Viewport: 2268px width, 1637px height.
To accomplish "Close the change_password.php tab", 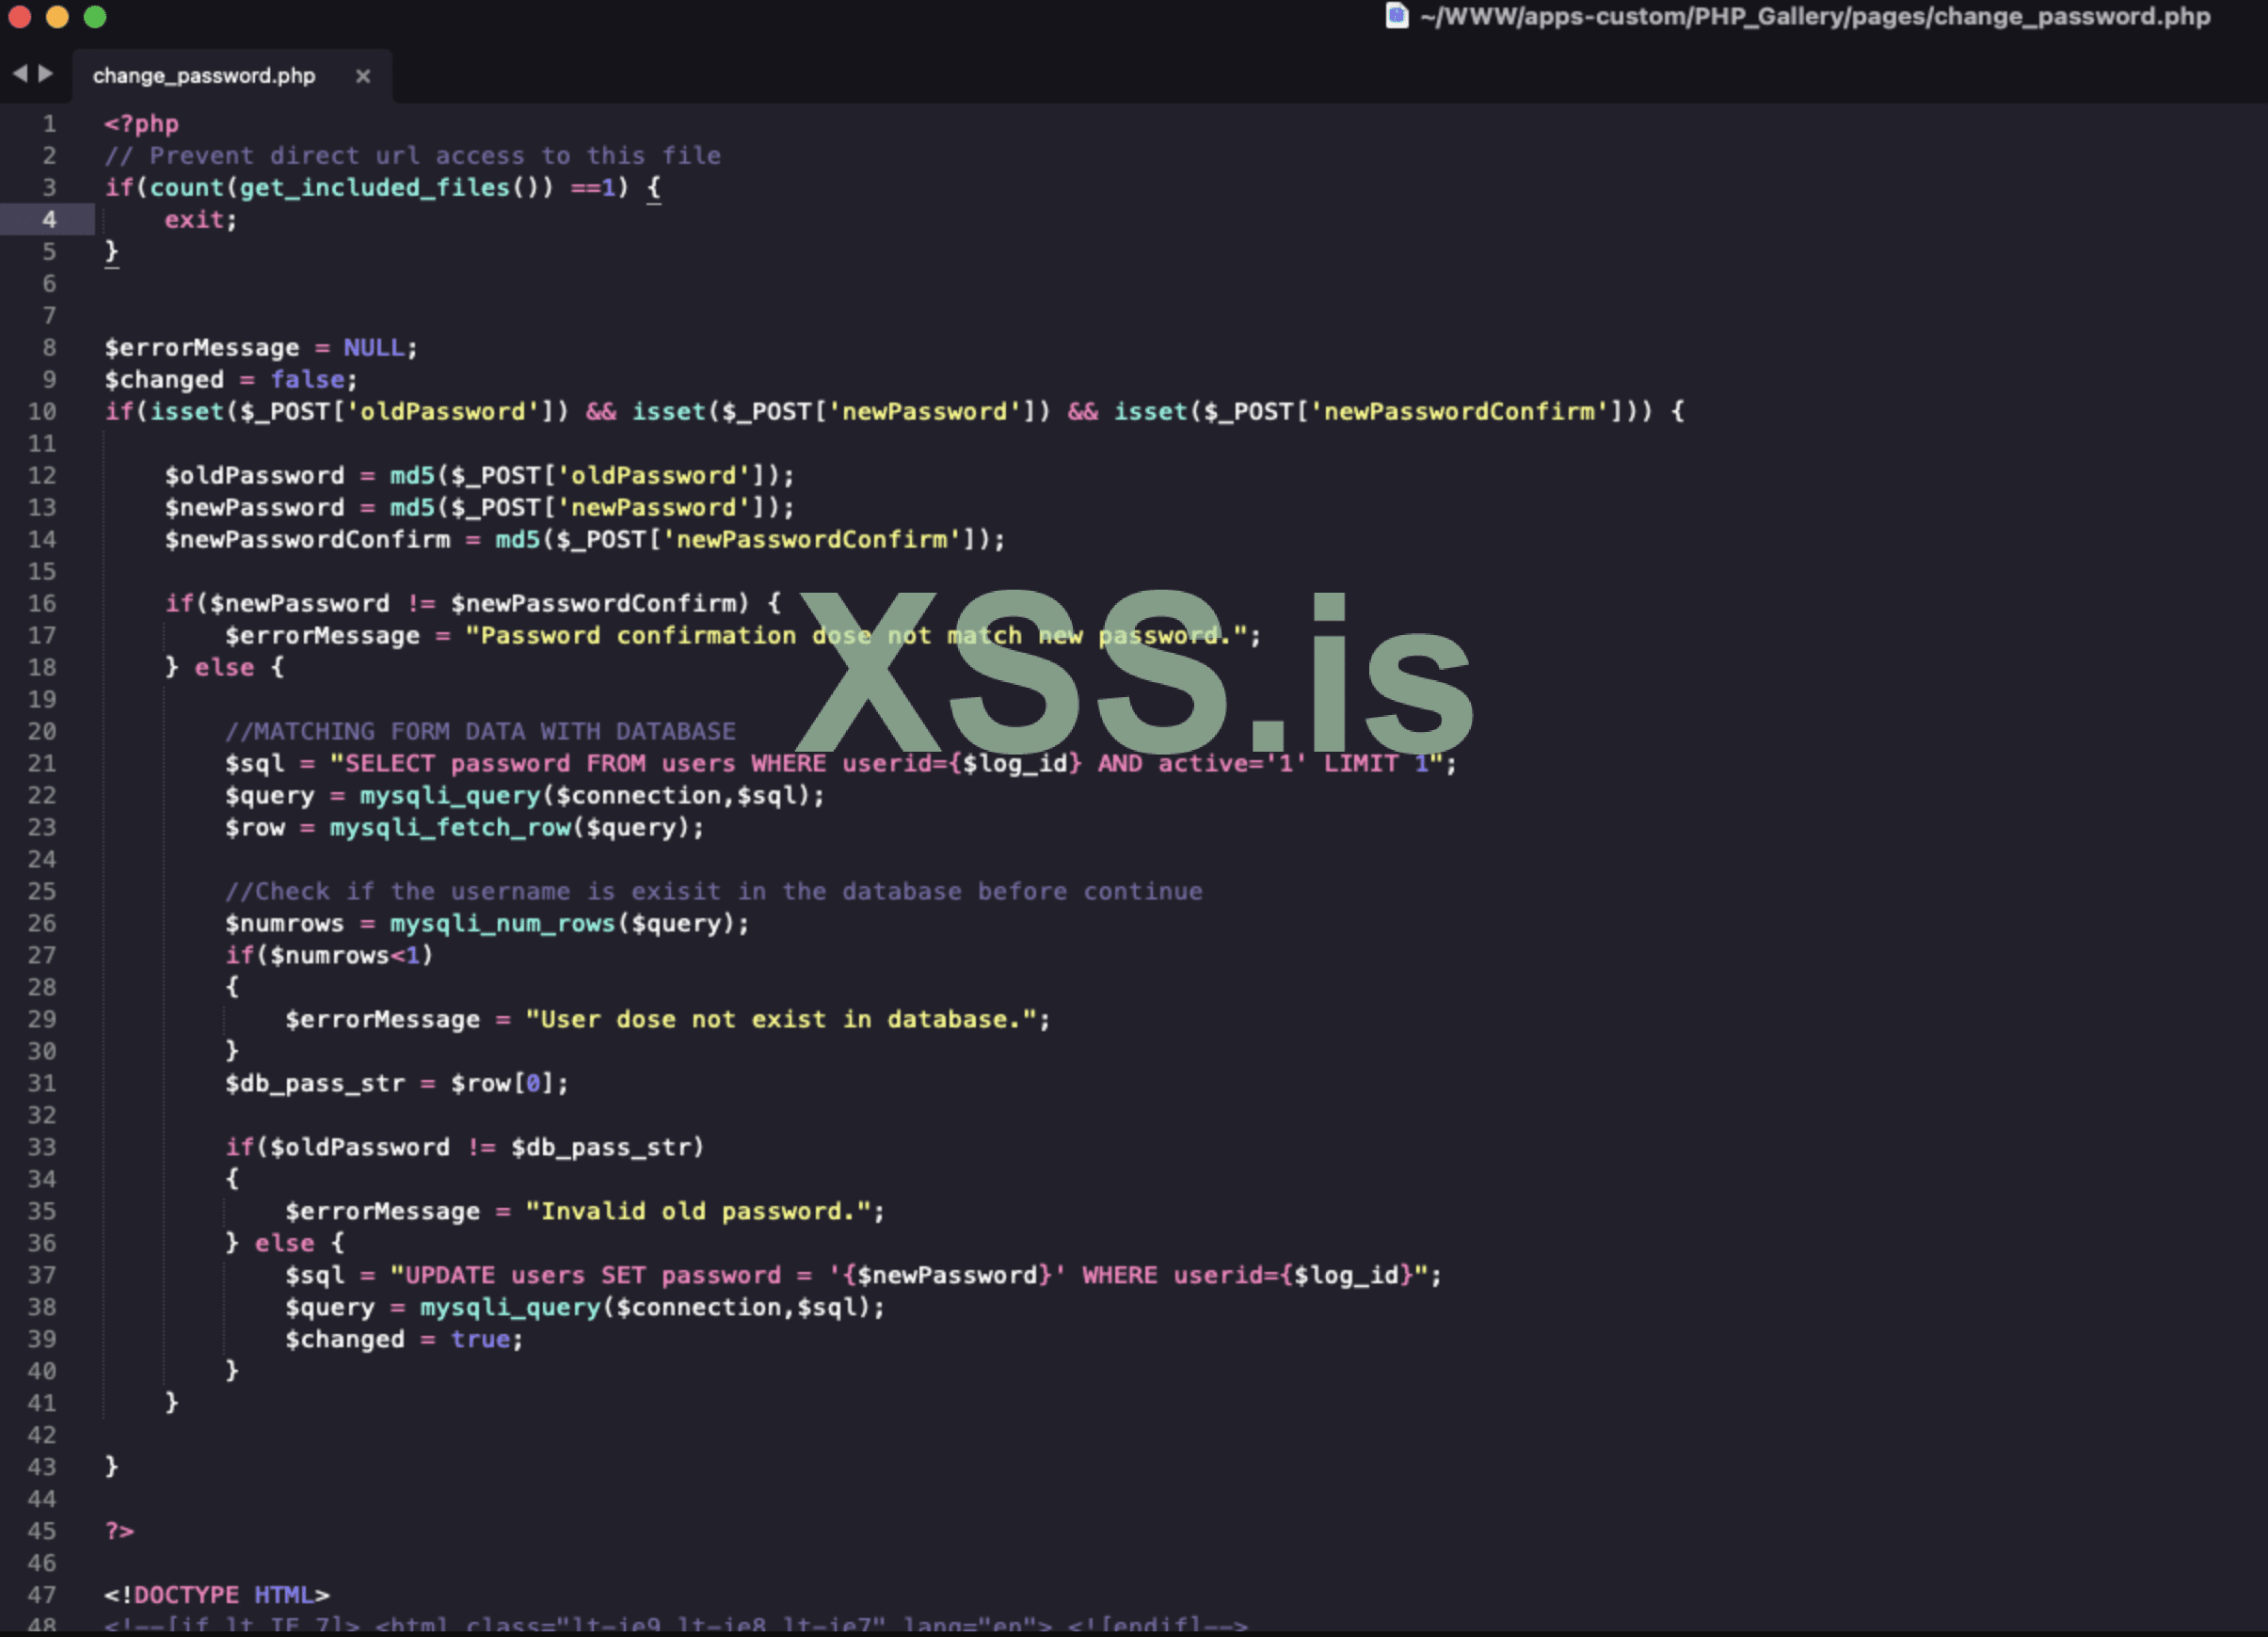I will [x=363, y=76].
